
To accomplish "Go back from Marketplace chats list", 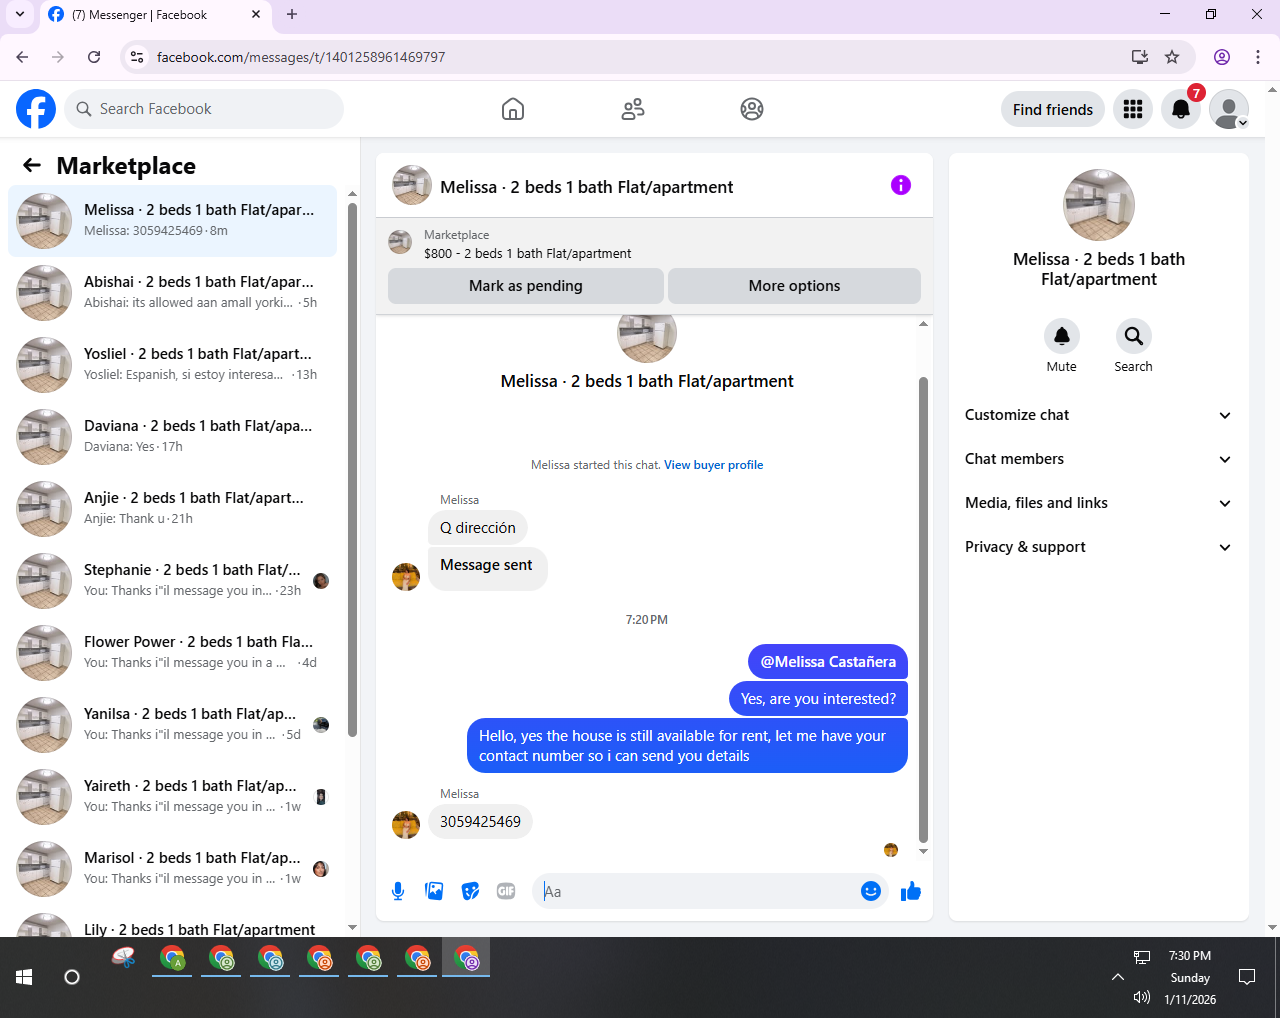I will point(32,165).
